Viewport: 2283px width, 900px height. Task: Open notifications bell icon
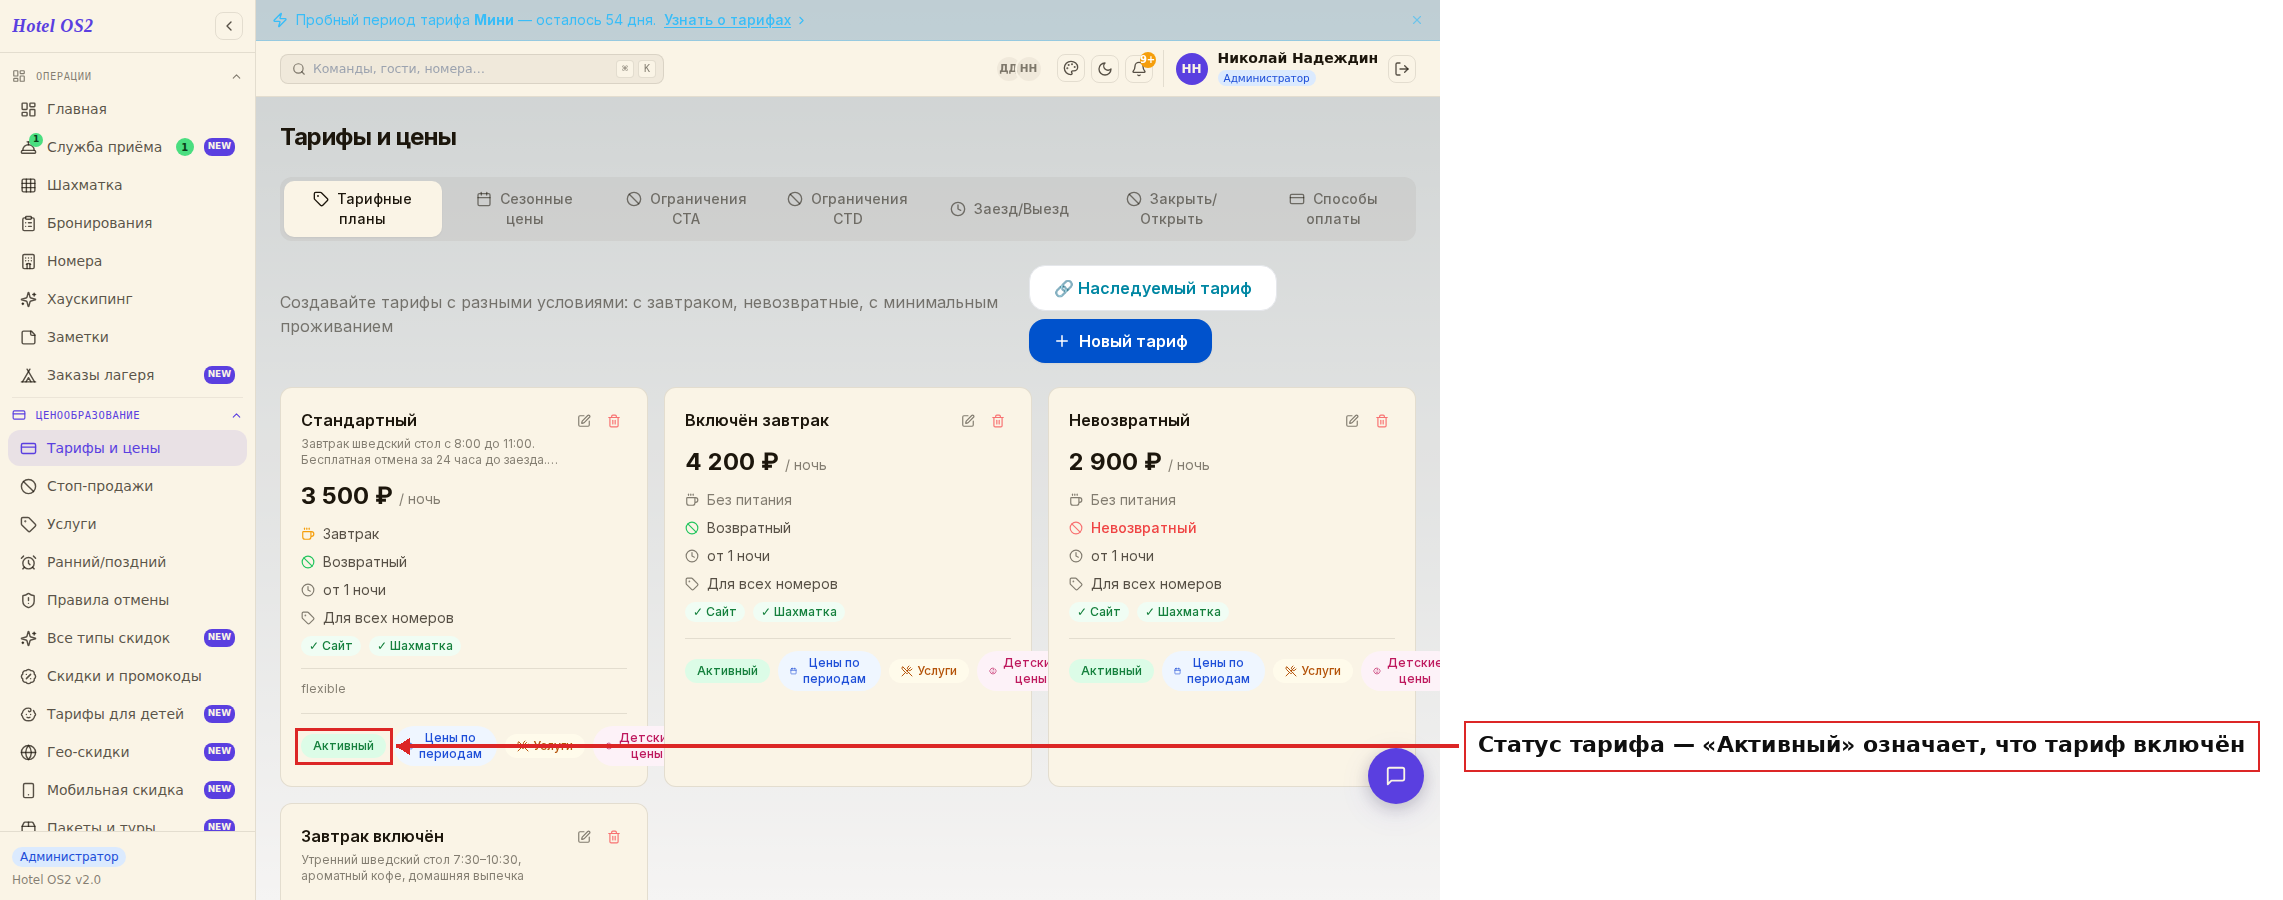pos(1139,69)
